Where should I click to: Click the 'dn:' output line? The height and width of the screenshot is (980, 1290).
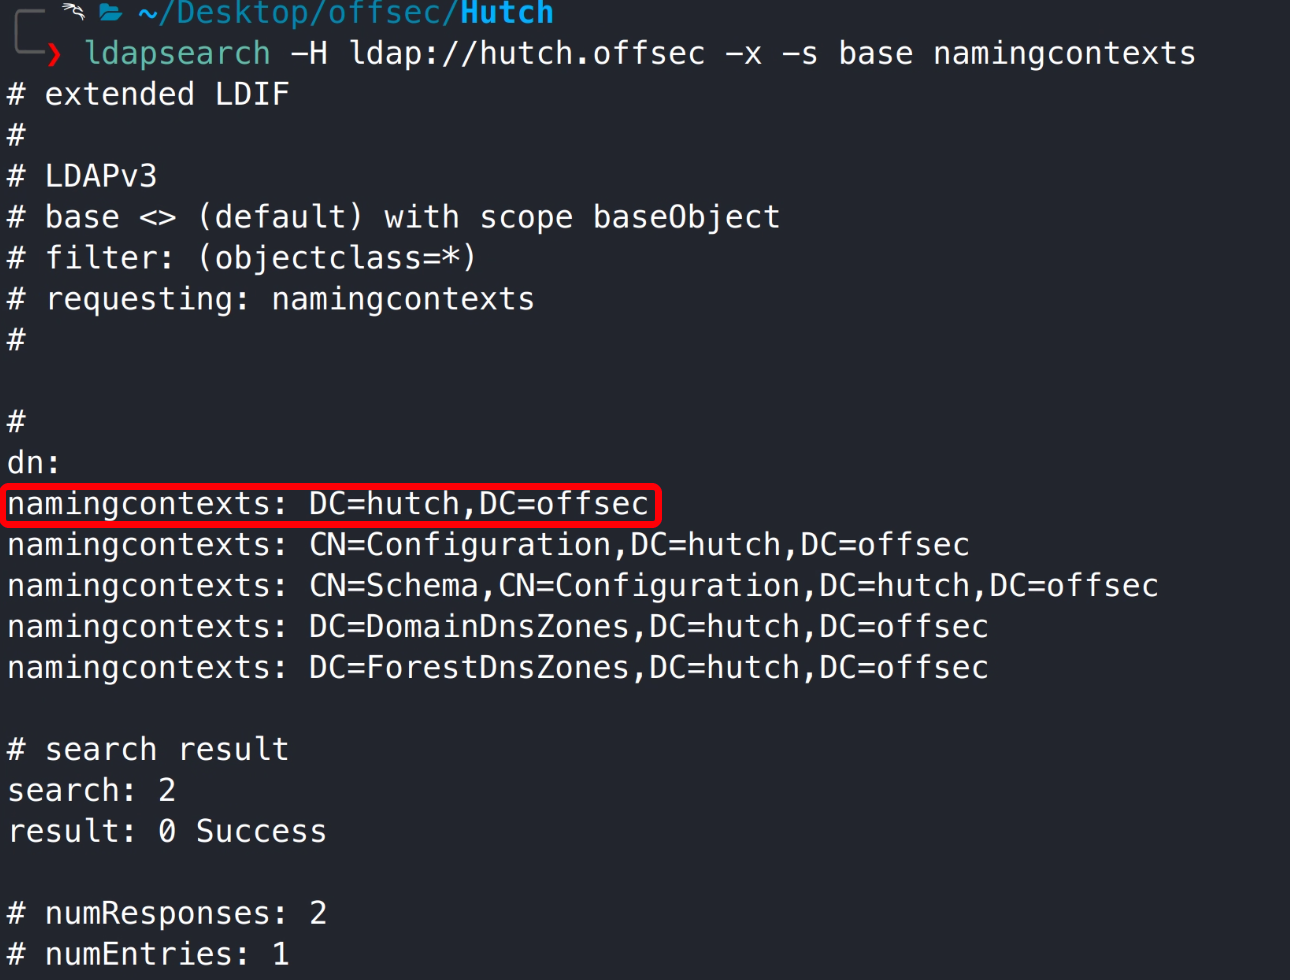tap(34, 463)
